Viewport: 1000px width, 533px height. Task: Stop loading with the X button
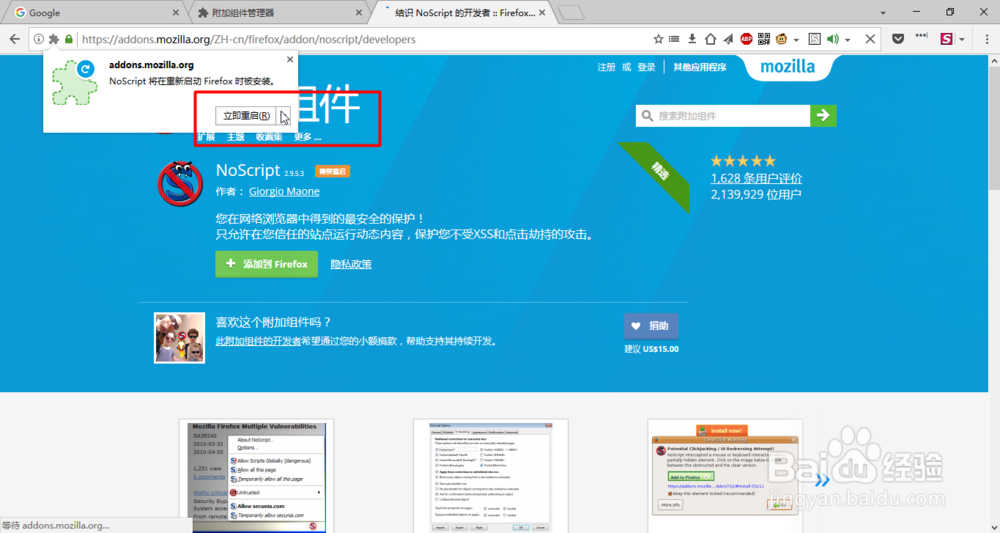click(870, 39)
